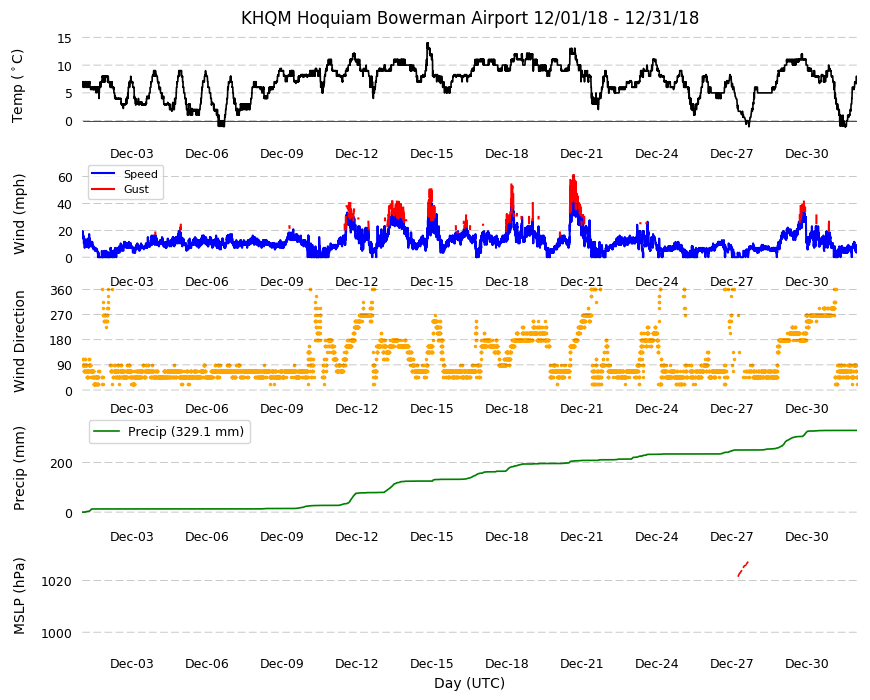Click the Precip (329.1 mm) legend label
This screenshot has height=700, width=870.
point(186,432)
